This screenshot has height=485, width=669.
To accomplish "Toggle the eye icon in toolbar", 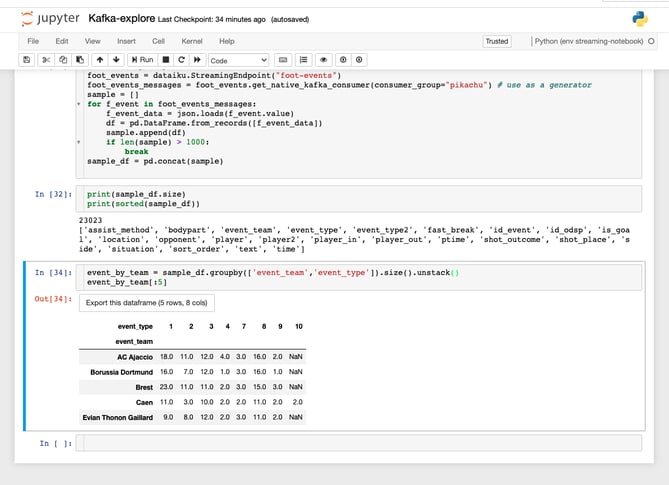I will [x=323, y=60].
